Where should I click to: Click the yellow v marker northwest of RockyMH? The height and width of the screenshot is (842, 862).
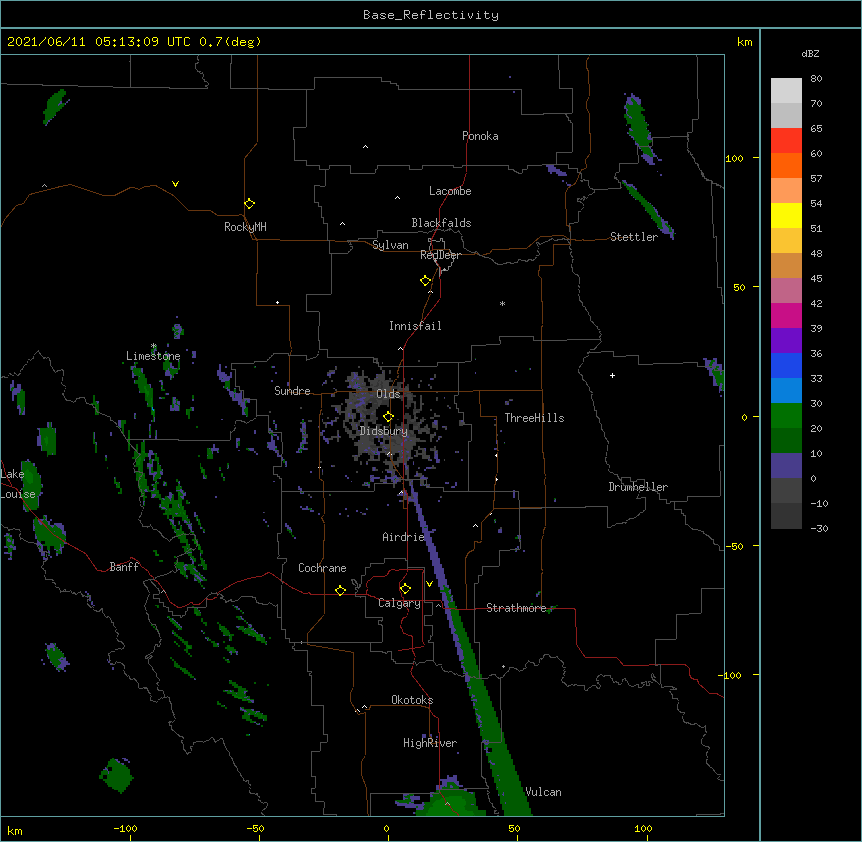click(175, 184)
